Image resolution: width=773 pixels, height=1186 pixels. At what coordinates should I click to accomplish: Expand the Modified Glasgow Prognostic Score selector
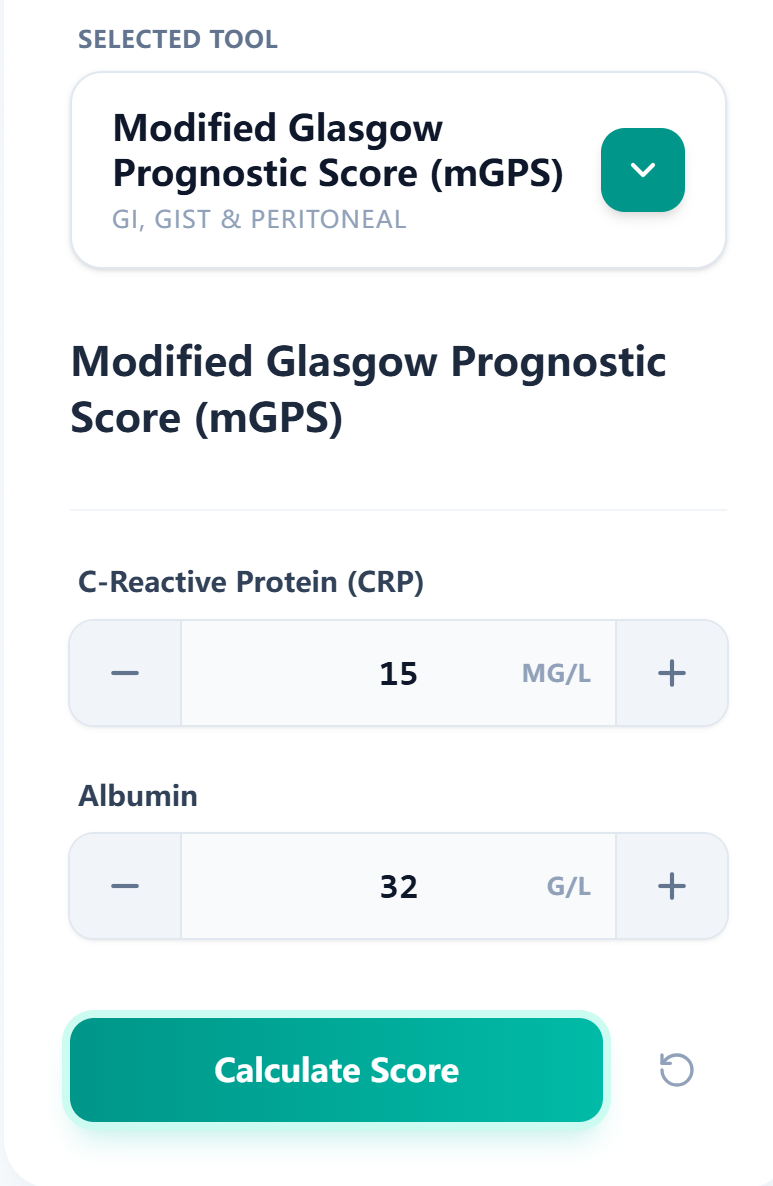coord(643,169)
